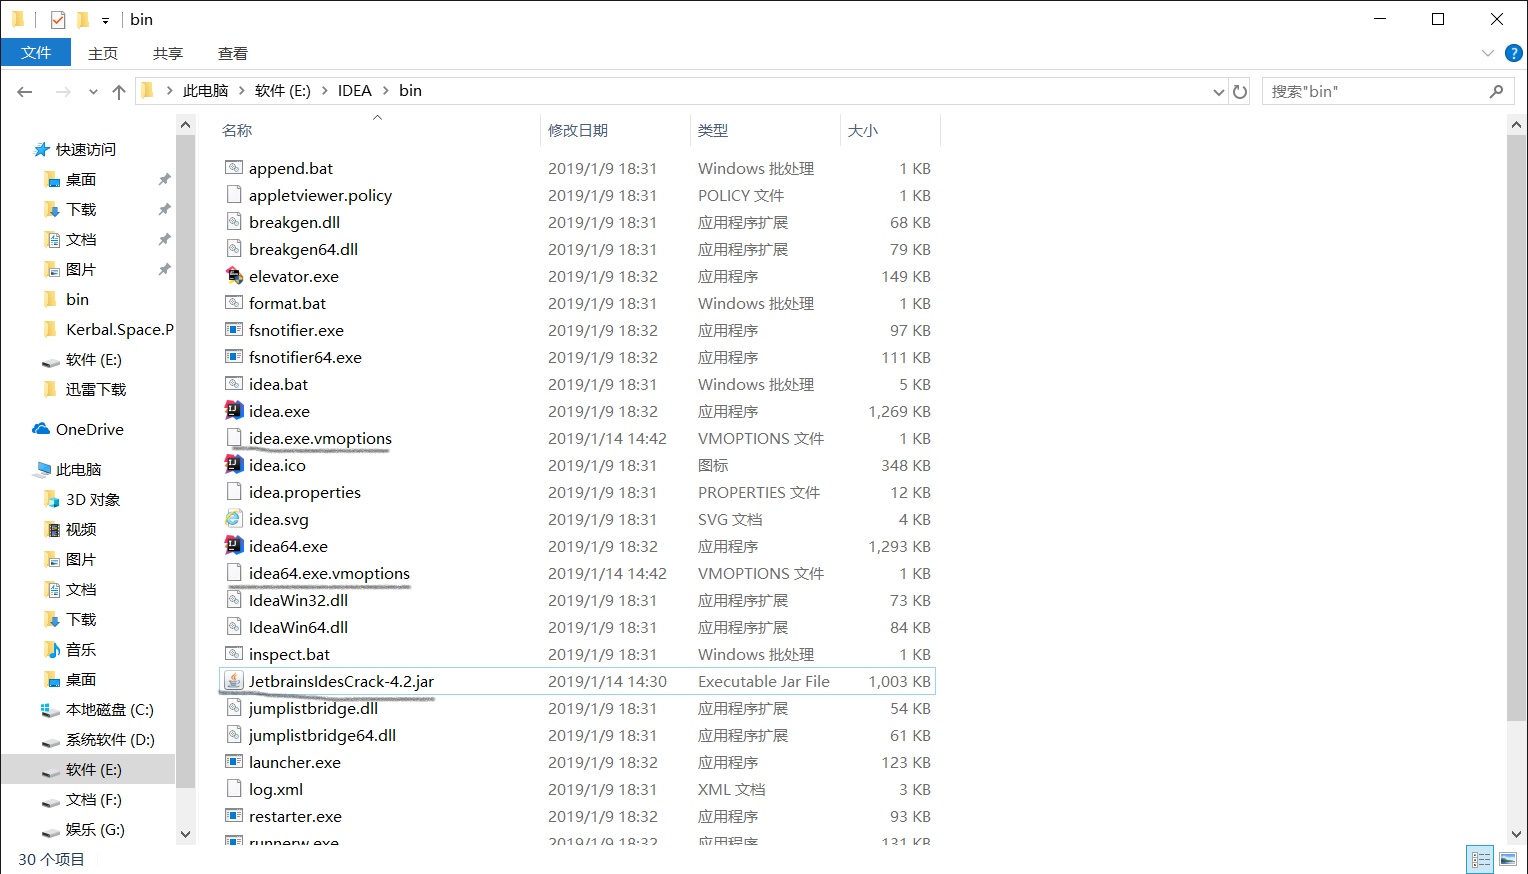The height and width of the screenshot is (874, 1528).
Task: Open 音乐 folder in navigation pane
Action: (81, 649)
